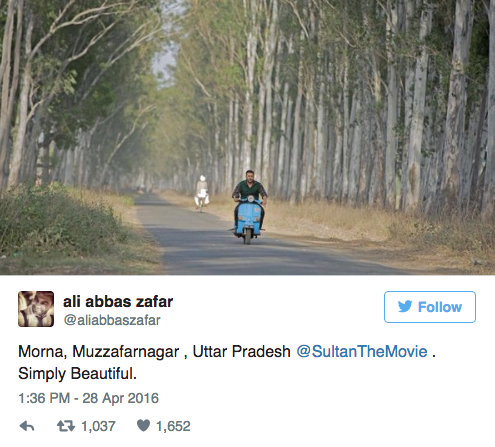495x447 pixels.
Task: Retweet using the retweet arrows icon
Action: click(66, 426)
